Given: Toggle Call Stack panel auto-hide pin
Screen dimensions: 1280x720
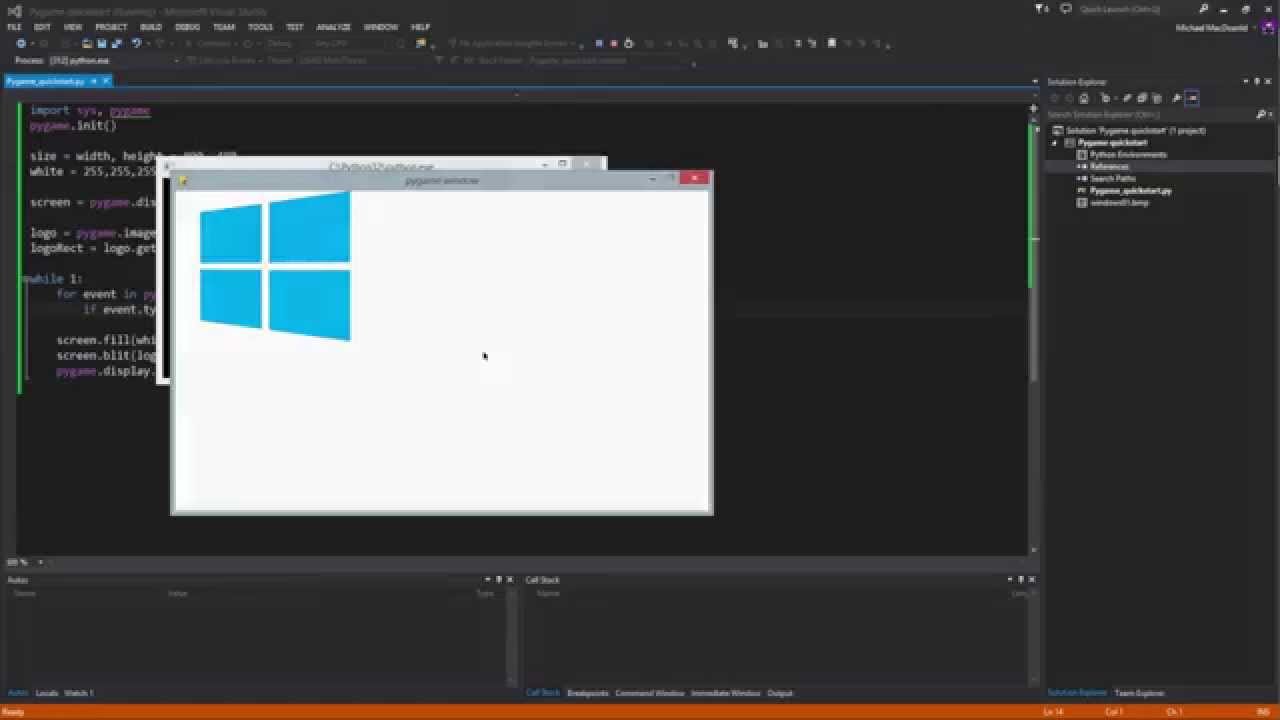Looking at the screenshot, I should (1020, 580).
